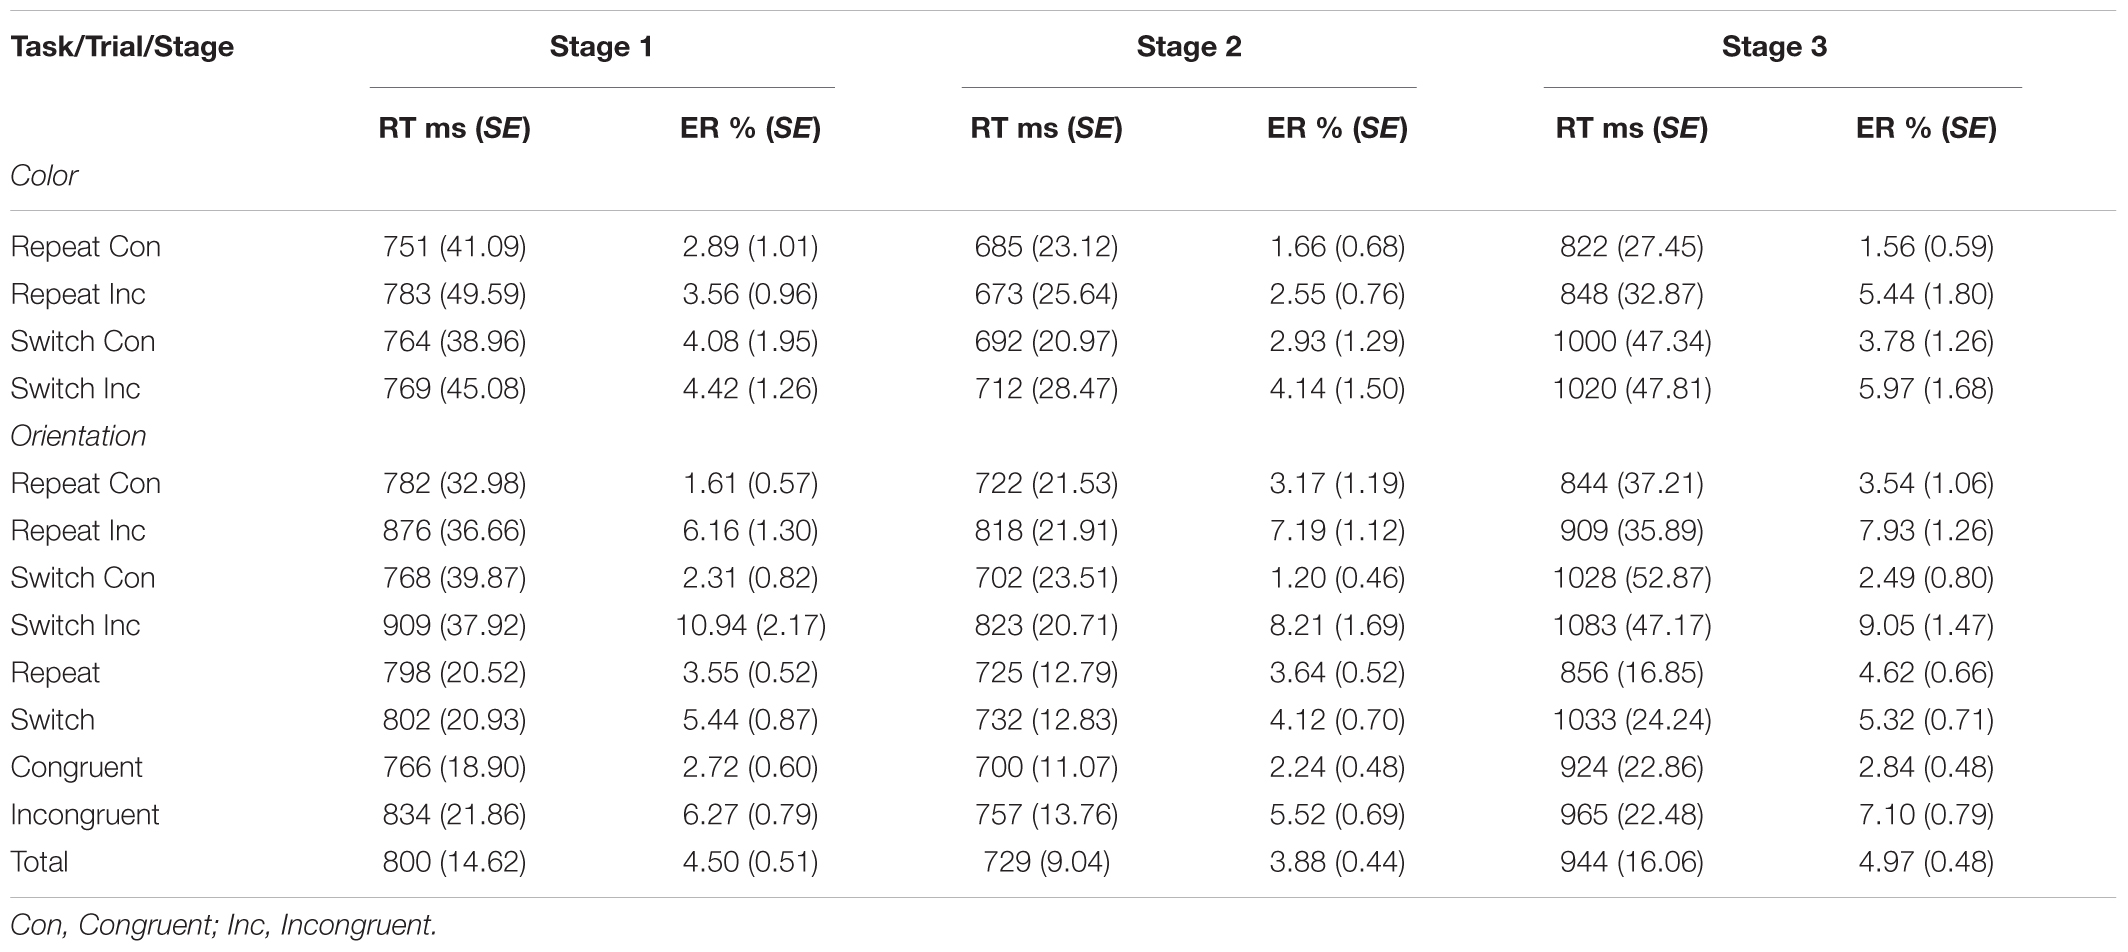Click the Stage 1 column header
The image size is (2128, 952).
pos(601,47)
